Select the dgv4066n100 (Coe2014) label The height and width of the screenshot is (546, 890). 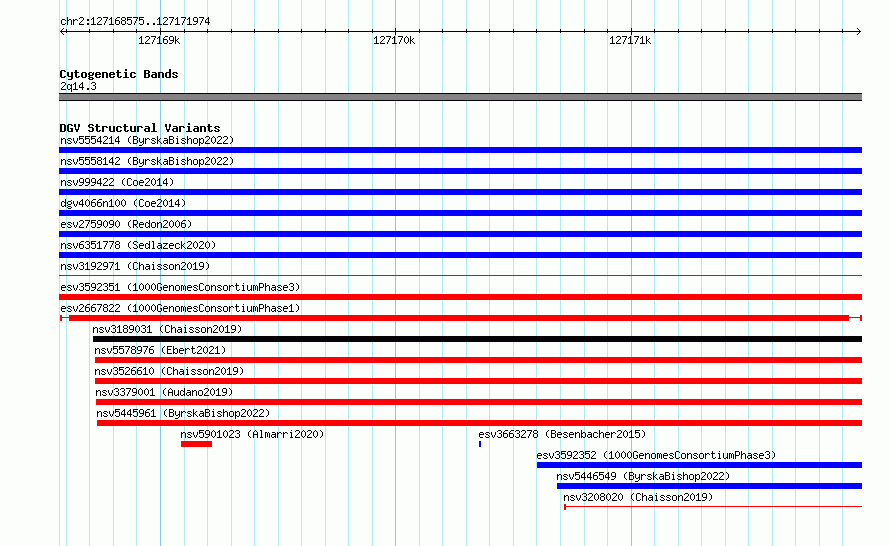click(x=123, y=203)
